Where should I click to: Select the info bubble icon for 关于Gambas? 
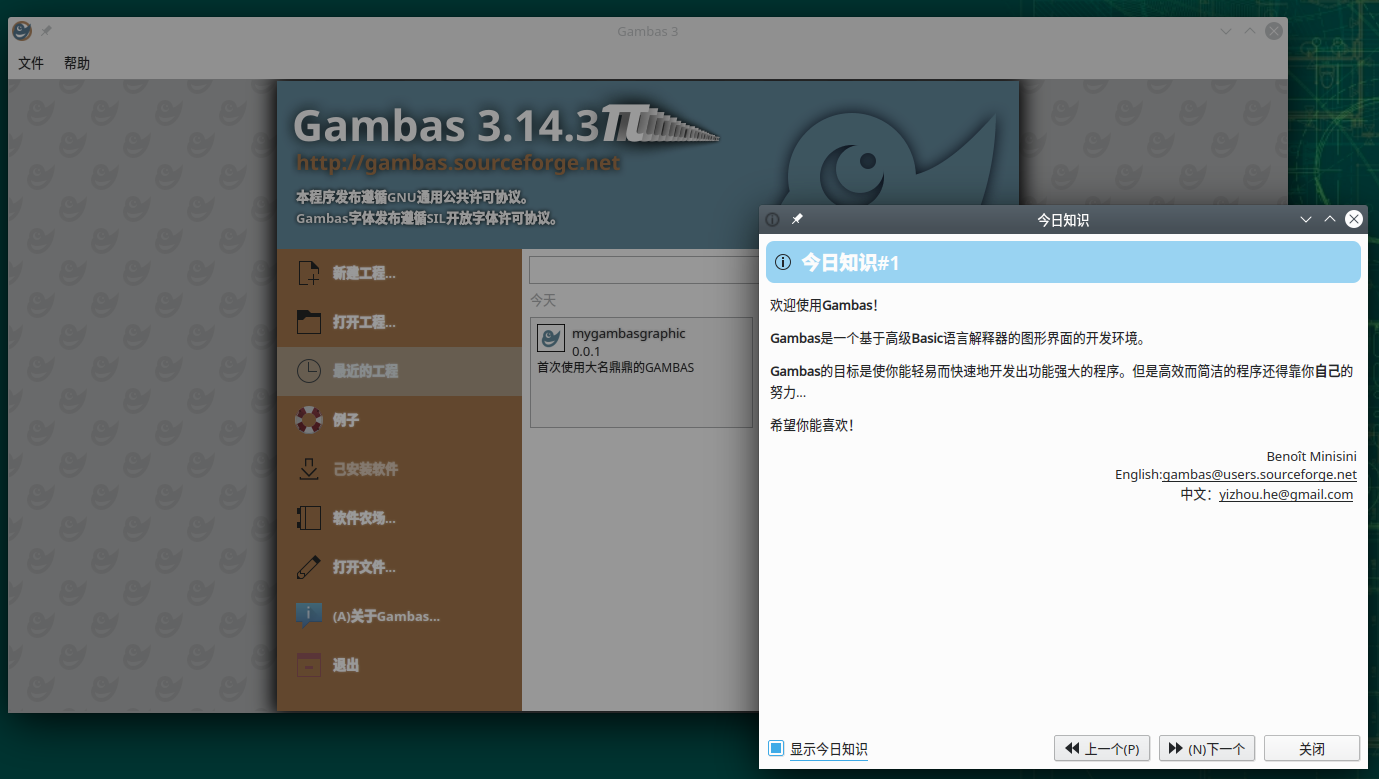[x=307, y=615]
